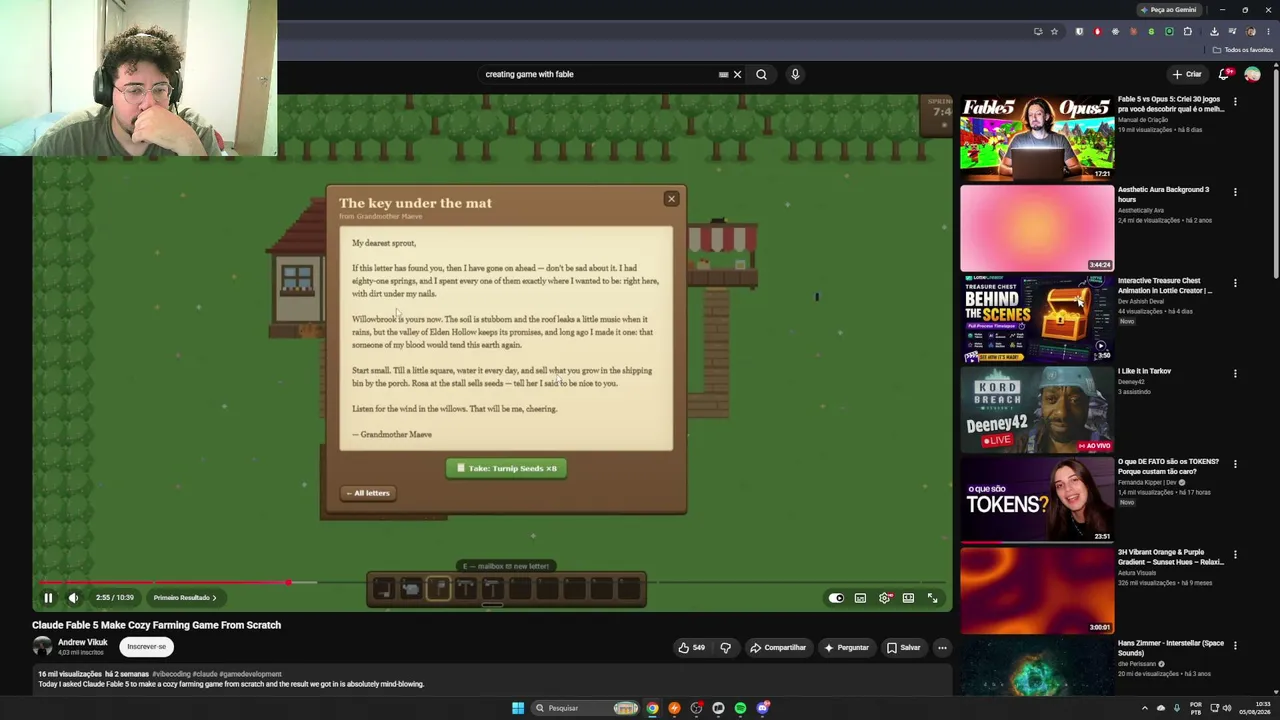Open the Primeiro Resultado chapter chevron

tap(214, 598)
